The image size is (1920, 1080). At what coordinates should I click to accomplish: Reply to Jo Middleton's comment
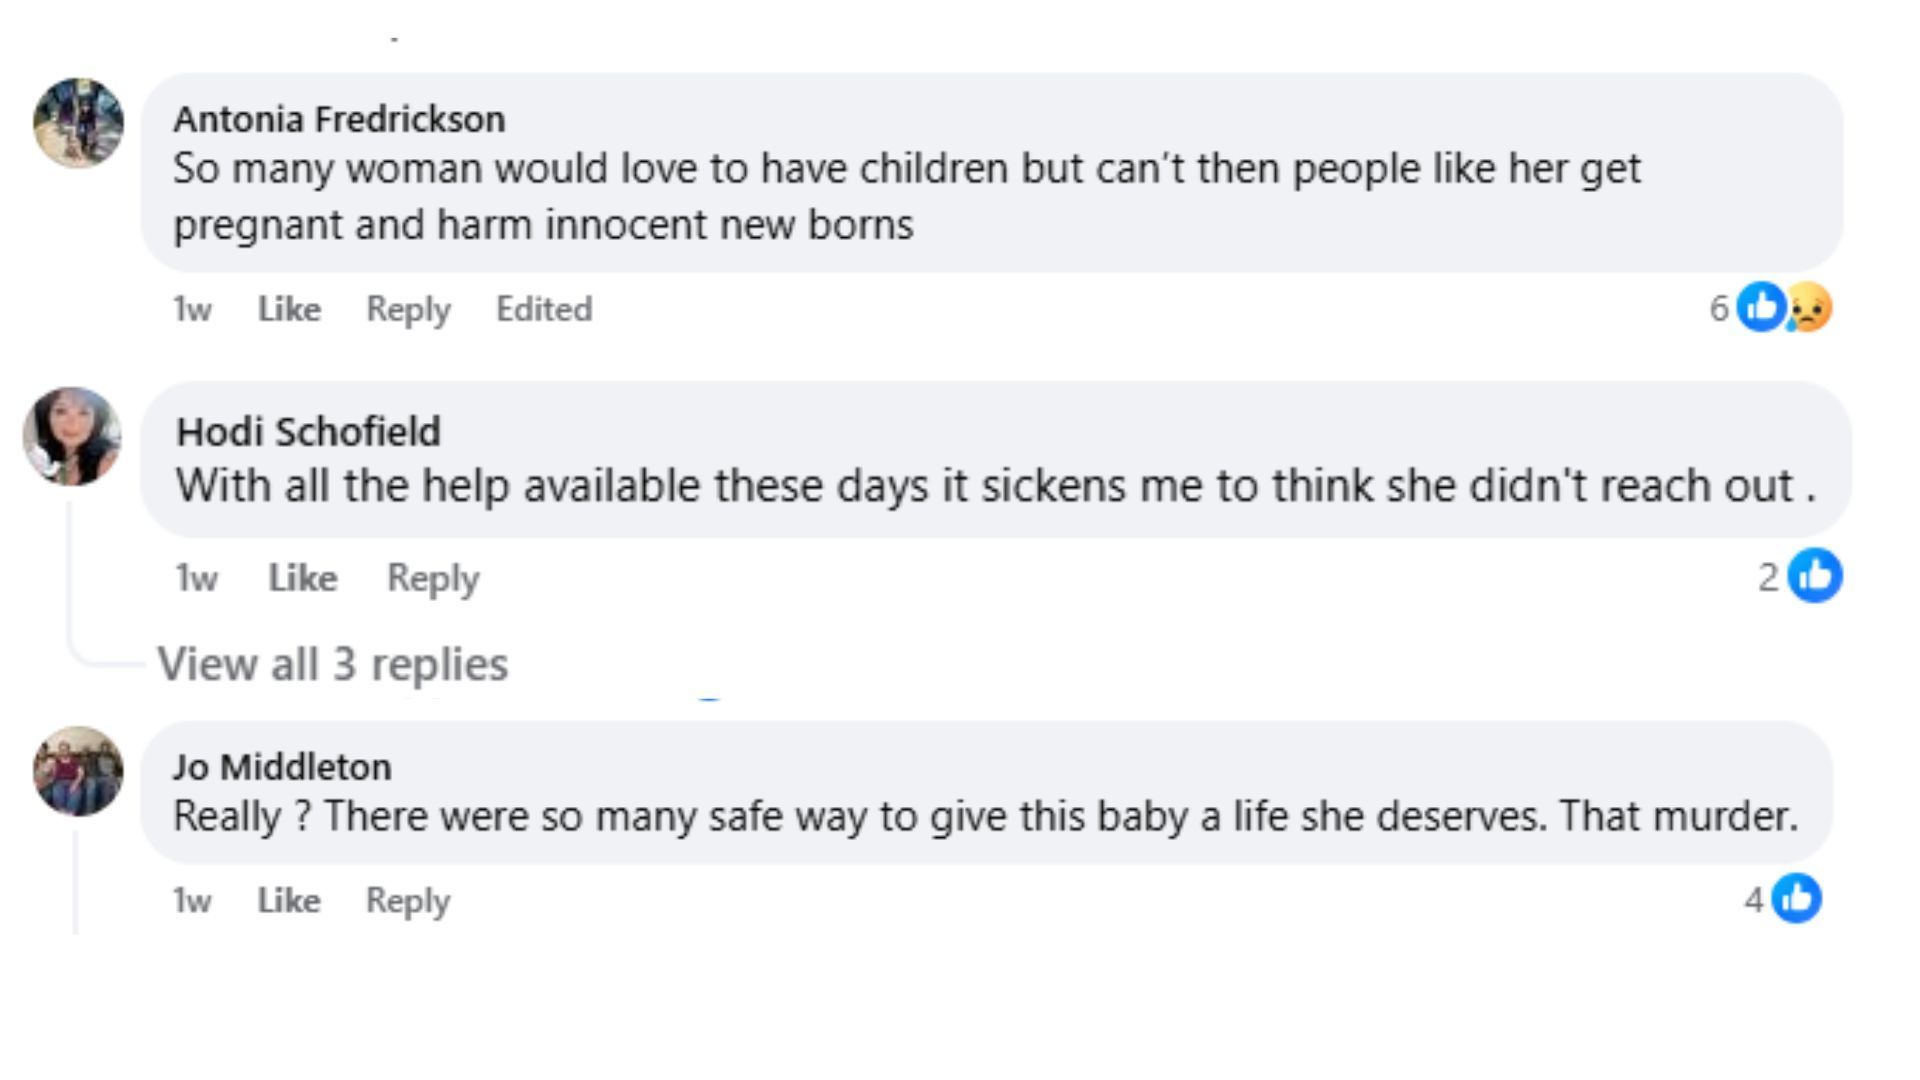click(408, 900)
